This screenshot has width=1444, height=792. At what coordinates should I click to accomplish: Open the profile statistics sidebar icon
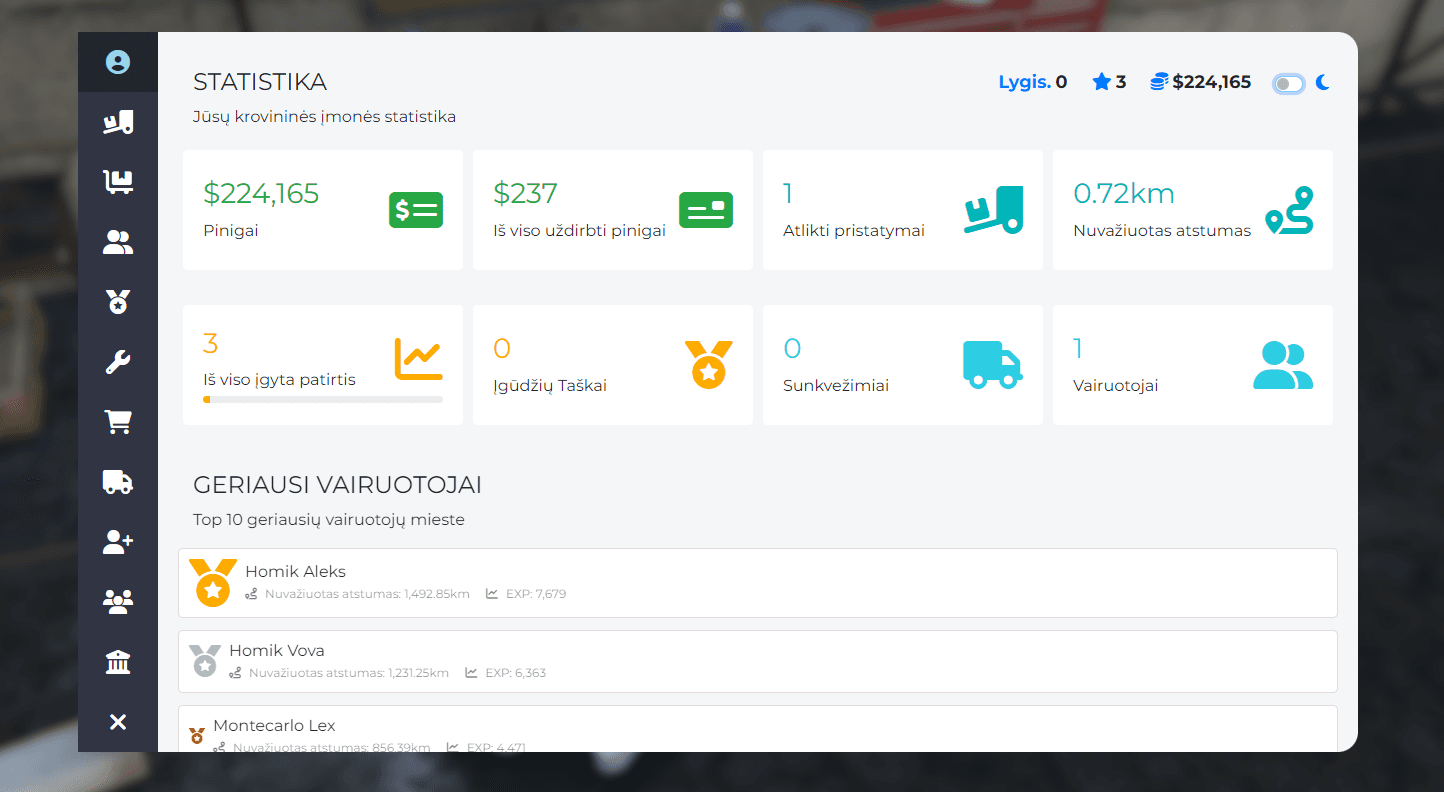pos(118,62)
